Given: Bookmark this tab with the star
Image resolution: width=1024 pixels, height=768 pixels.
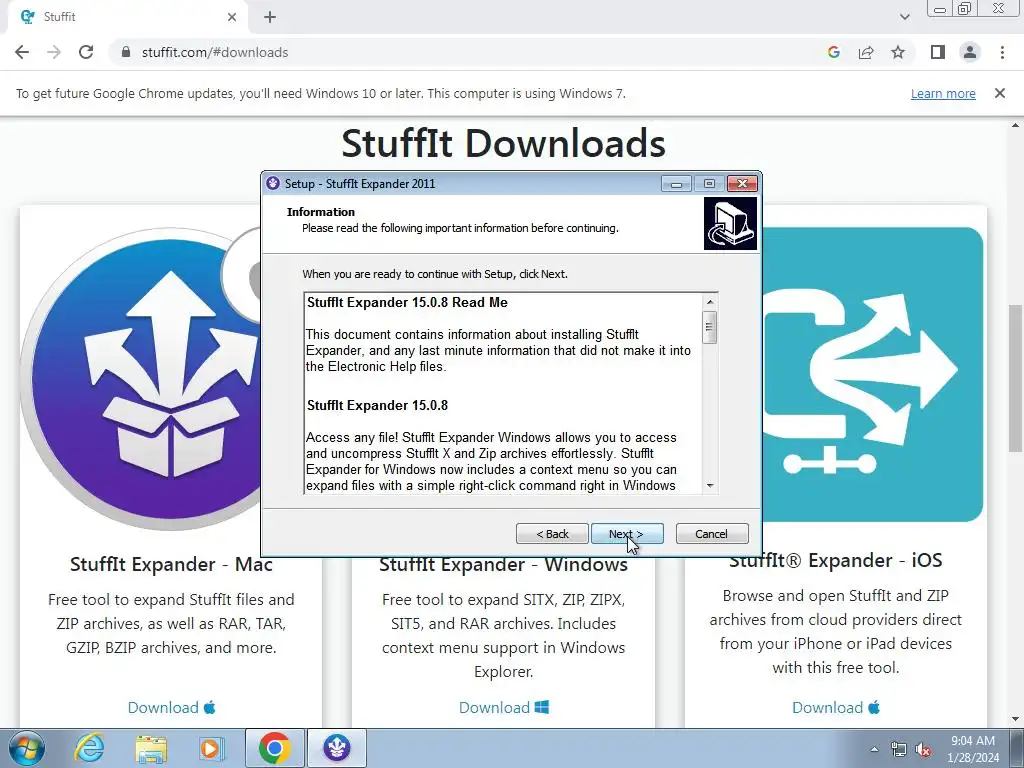Looking at the screenshot, I should (898, 52).
